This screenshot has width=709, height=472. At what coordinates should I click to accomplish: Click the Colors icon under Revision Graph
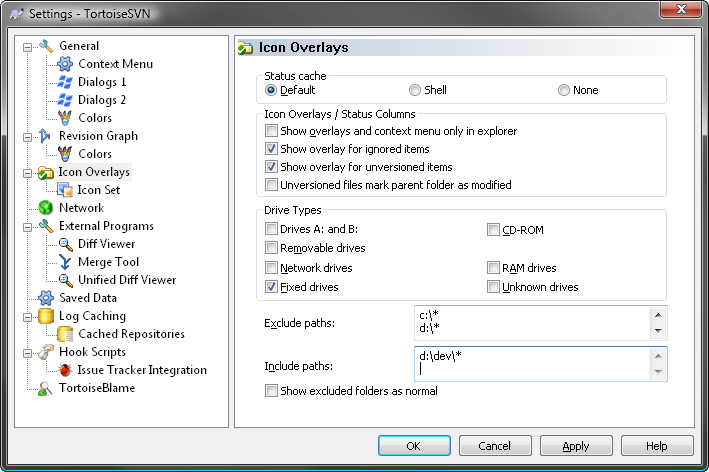65,154
